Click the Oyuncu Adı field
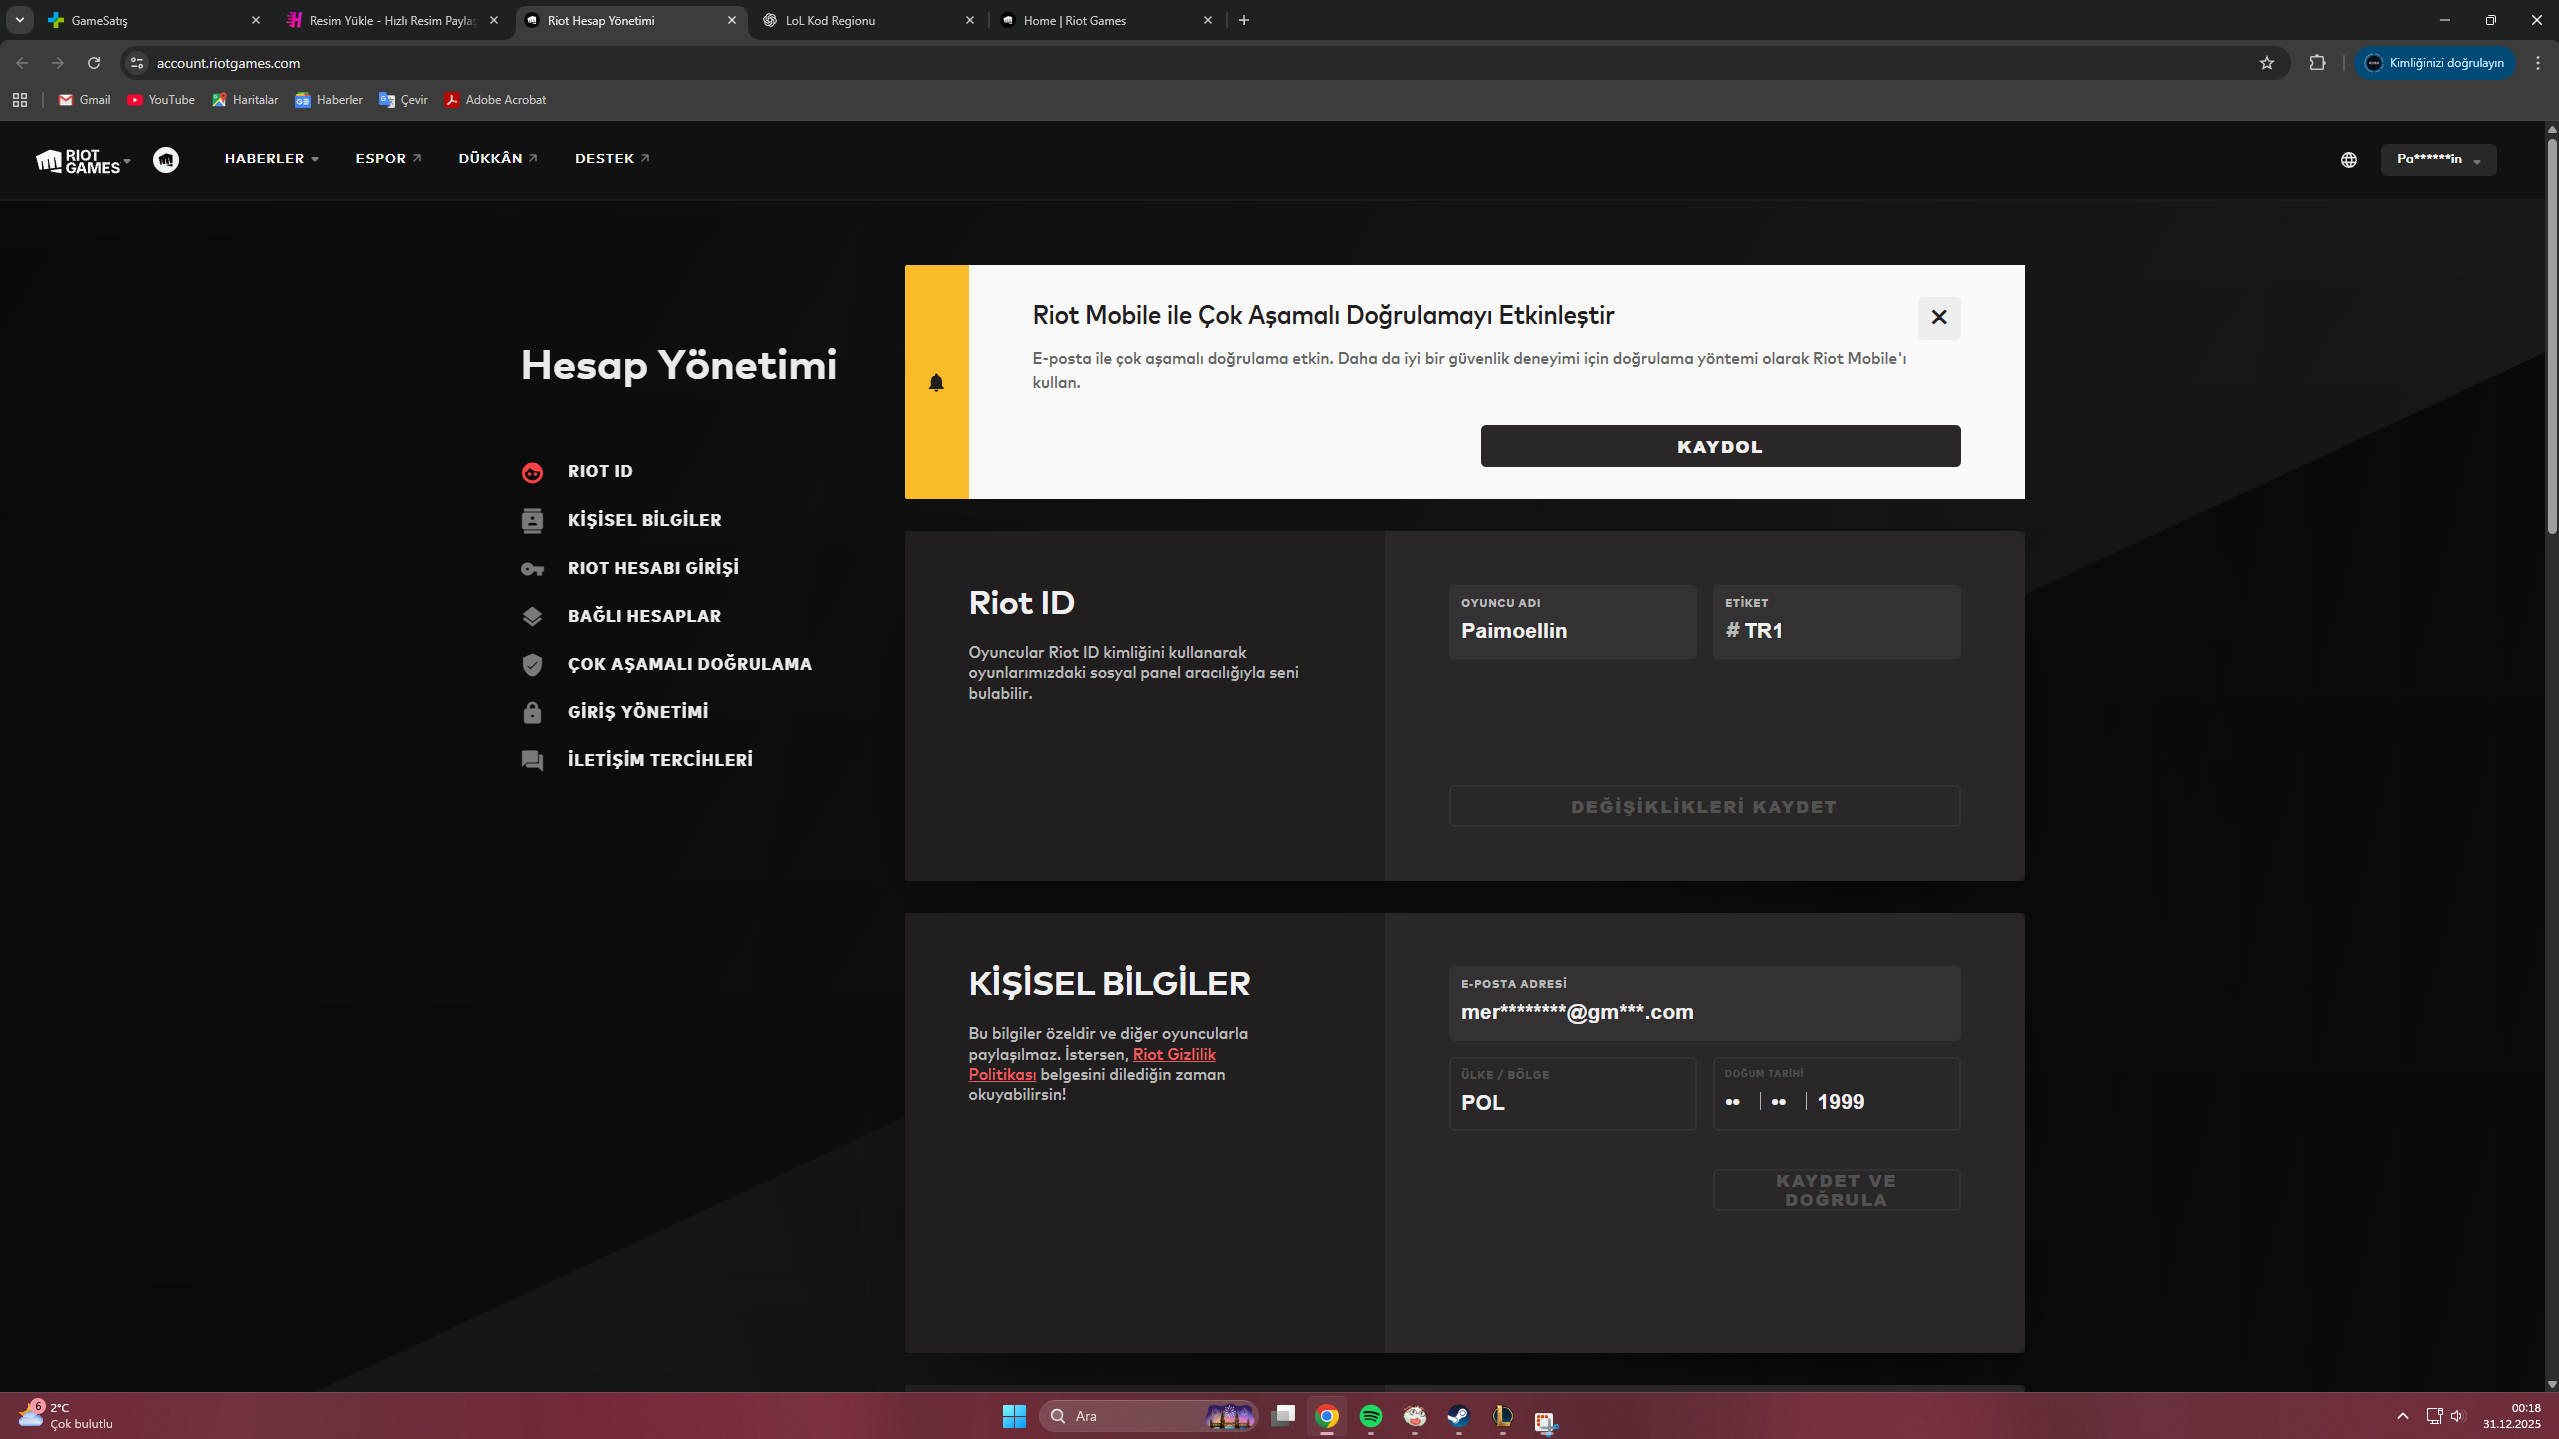The height and width of the screenshot is (1439, 2559). tap(1572, 622)
